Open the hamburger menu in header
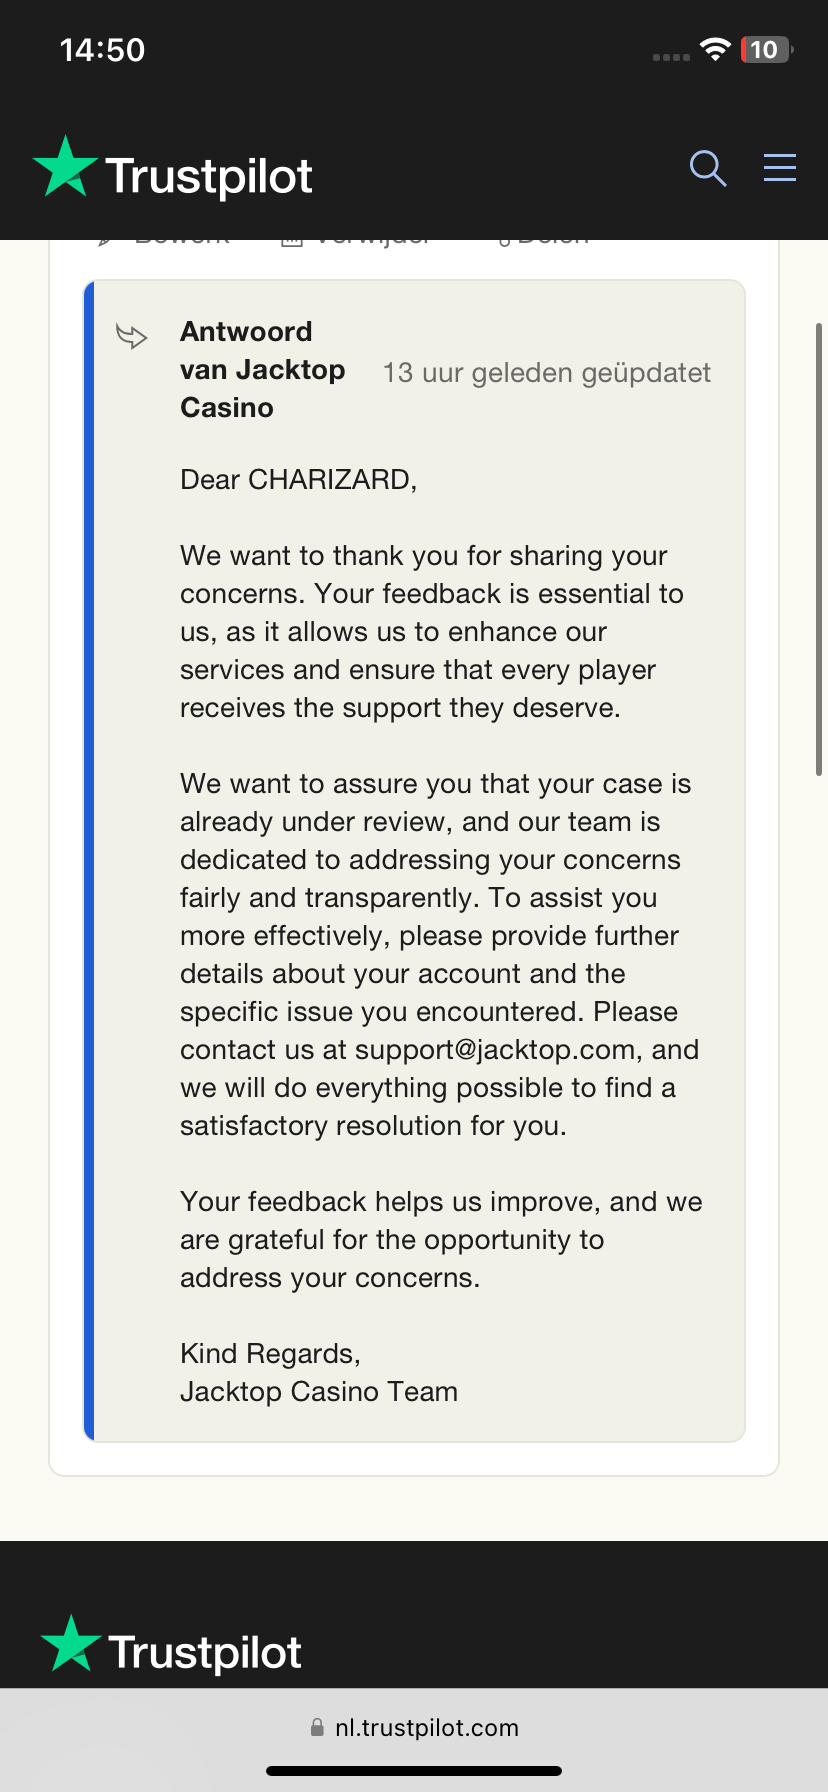 click(x=780, y=168)
